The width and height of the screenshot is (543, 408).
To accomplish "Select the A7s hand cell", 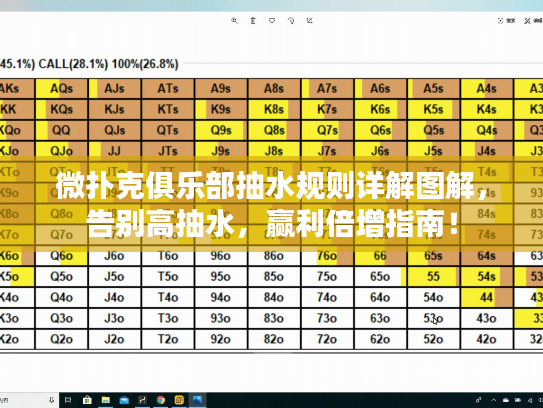I will tap(327, 89).
